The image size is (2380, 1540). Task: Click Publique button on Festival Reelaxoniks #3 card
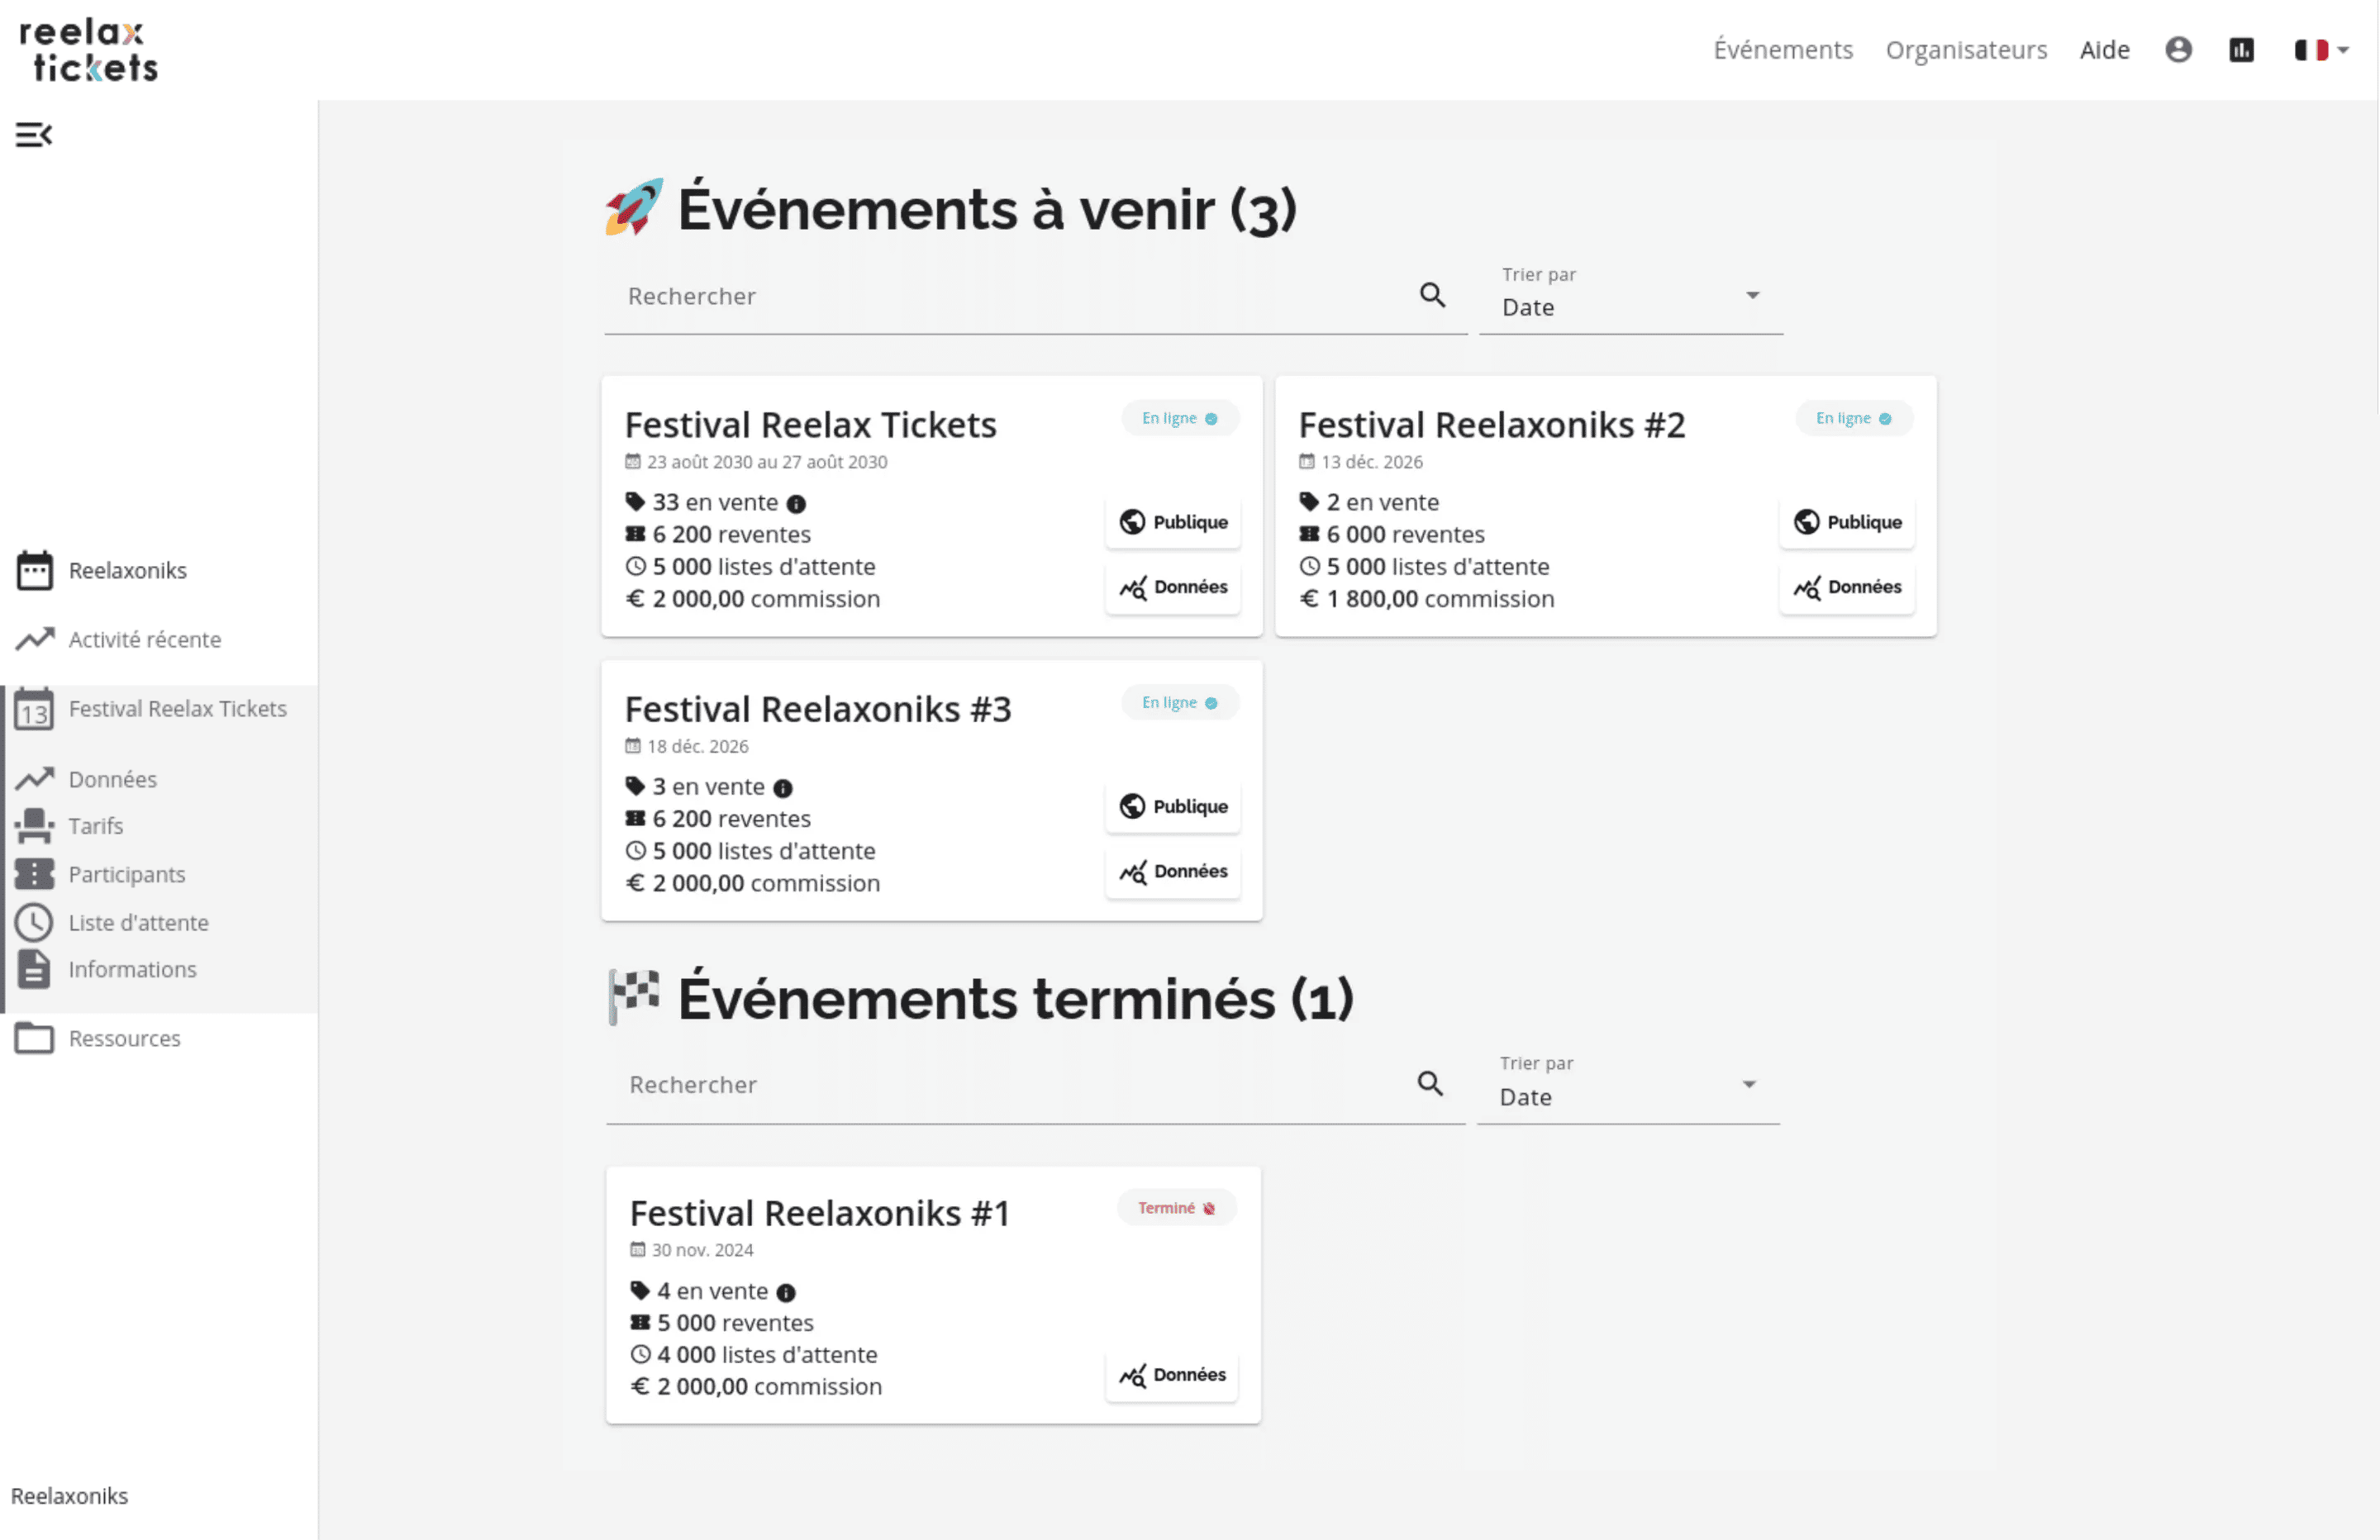[1173, 806]
